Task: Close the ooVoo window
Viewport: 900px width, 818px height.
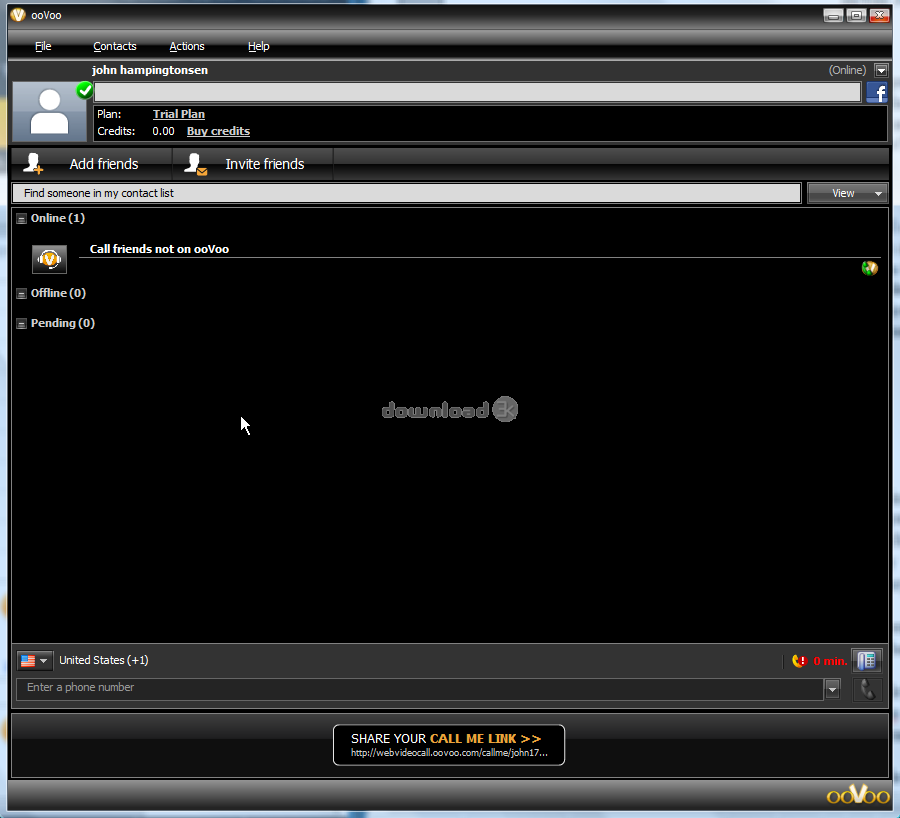Action: [x=879, y=15]
